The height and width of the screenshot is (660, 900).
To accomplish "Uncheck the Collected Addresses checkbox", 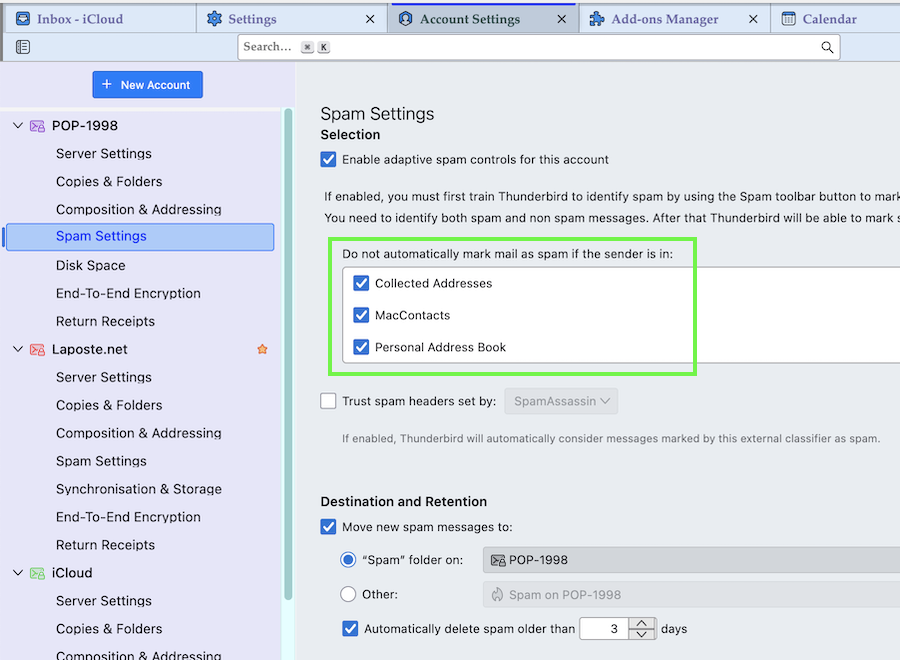I will click(x=361, y=284).
